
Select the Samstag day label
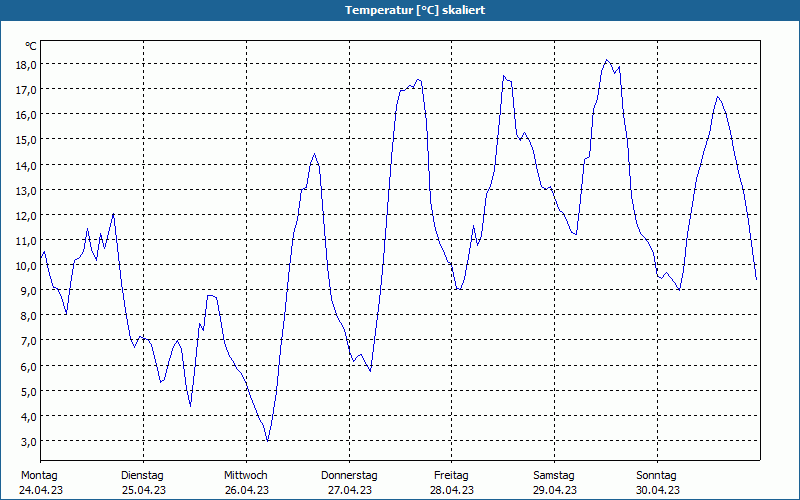click(554, 476)
